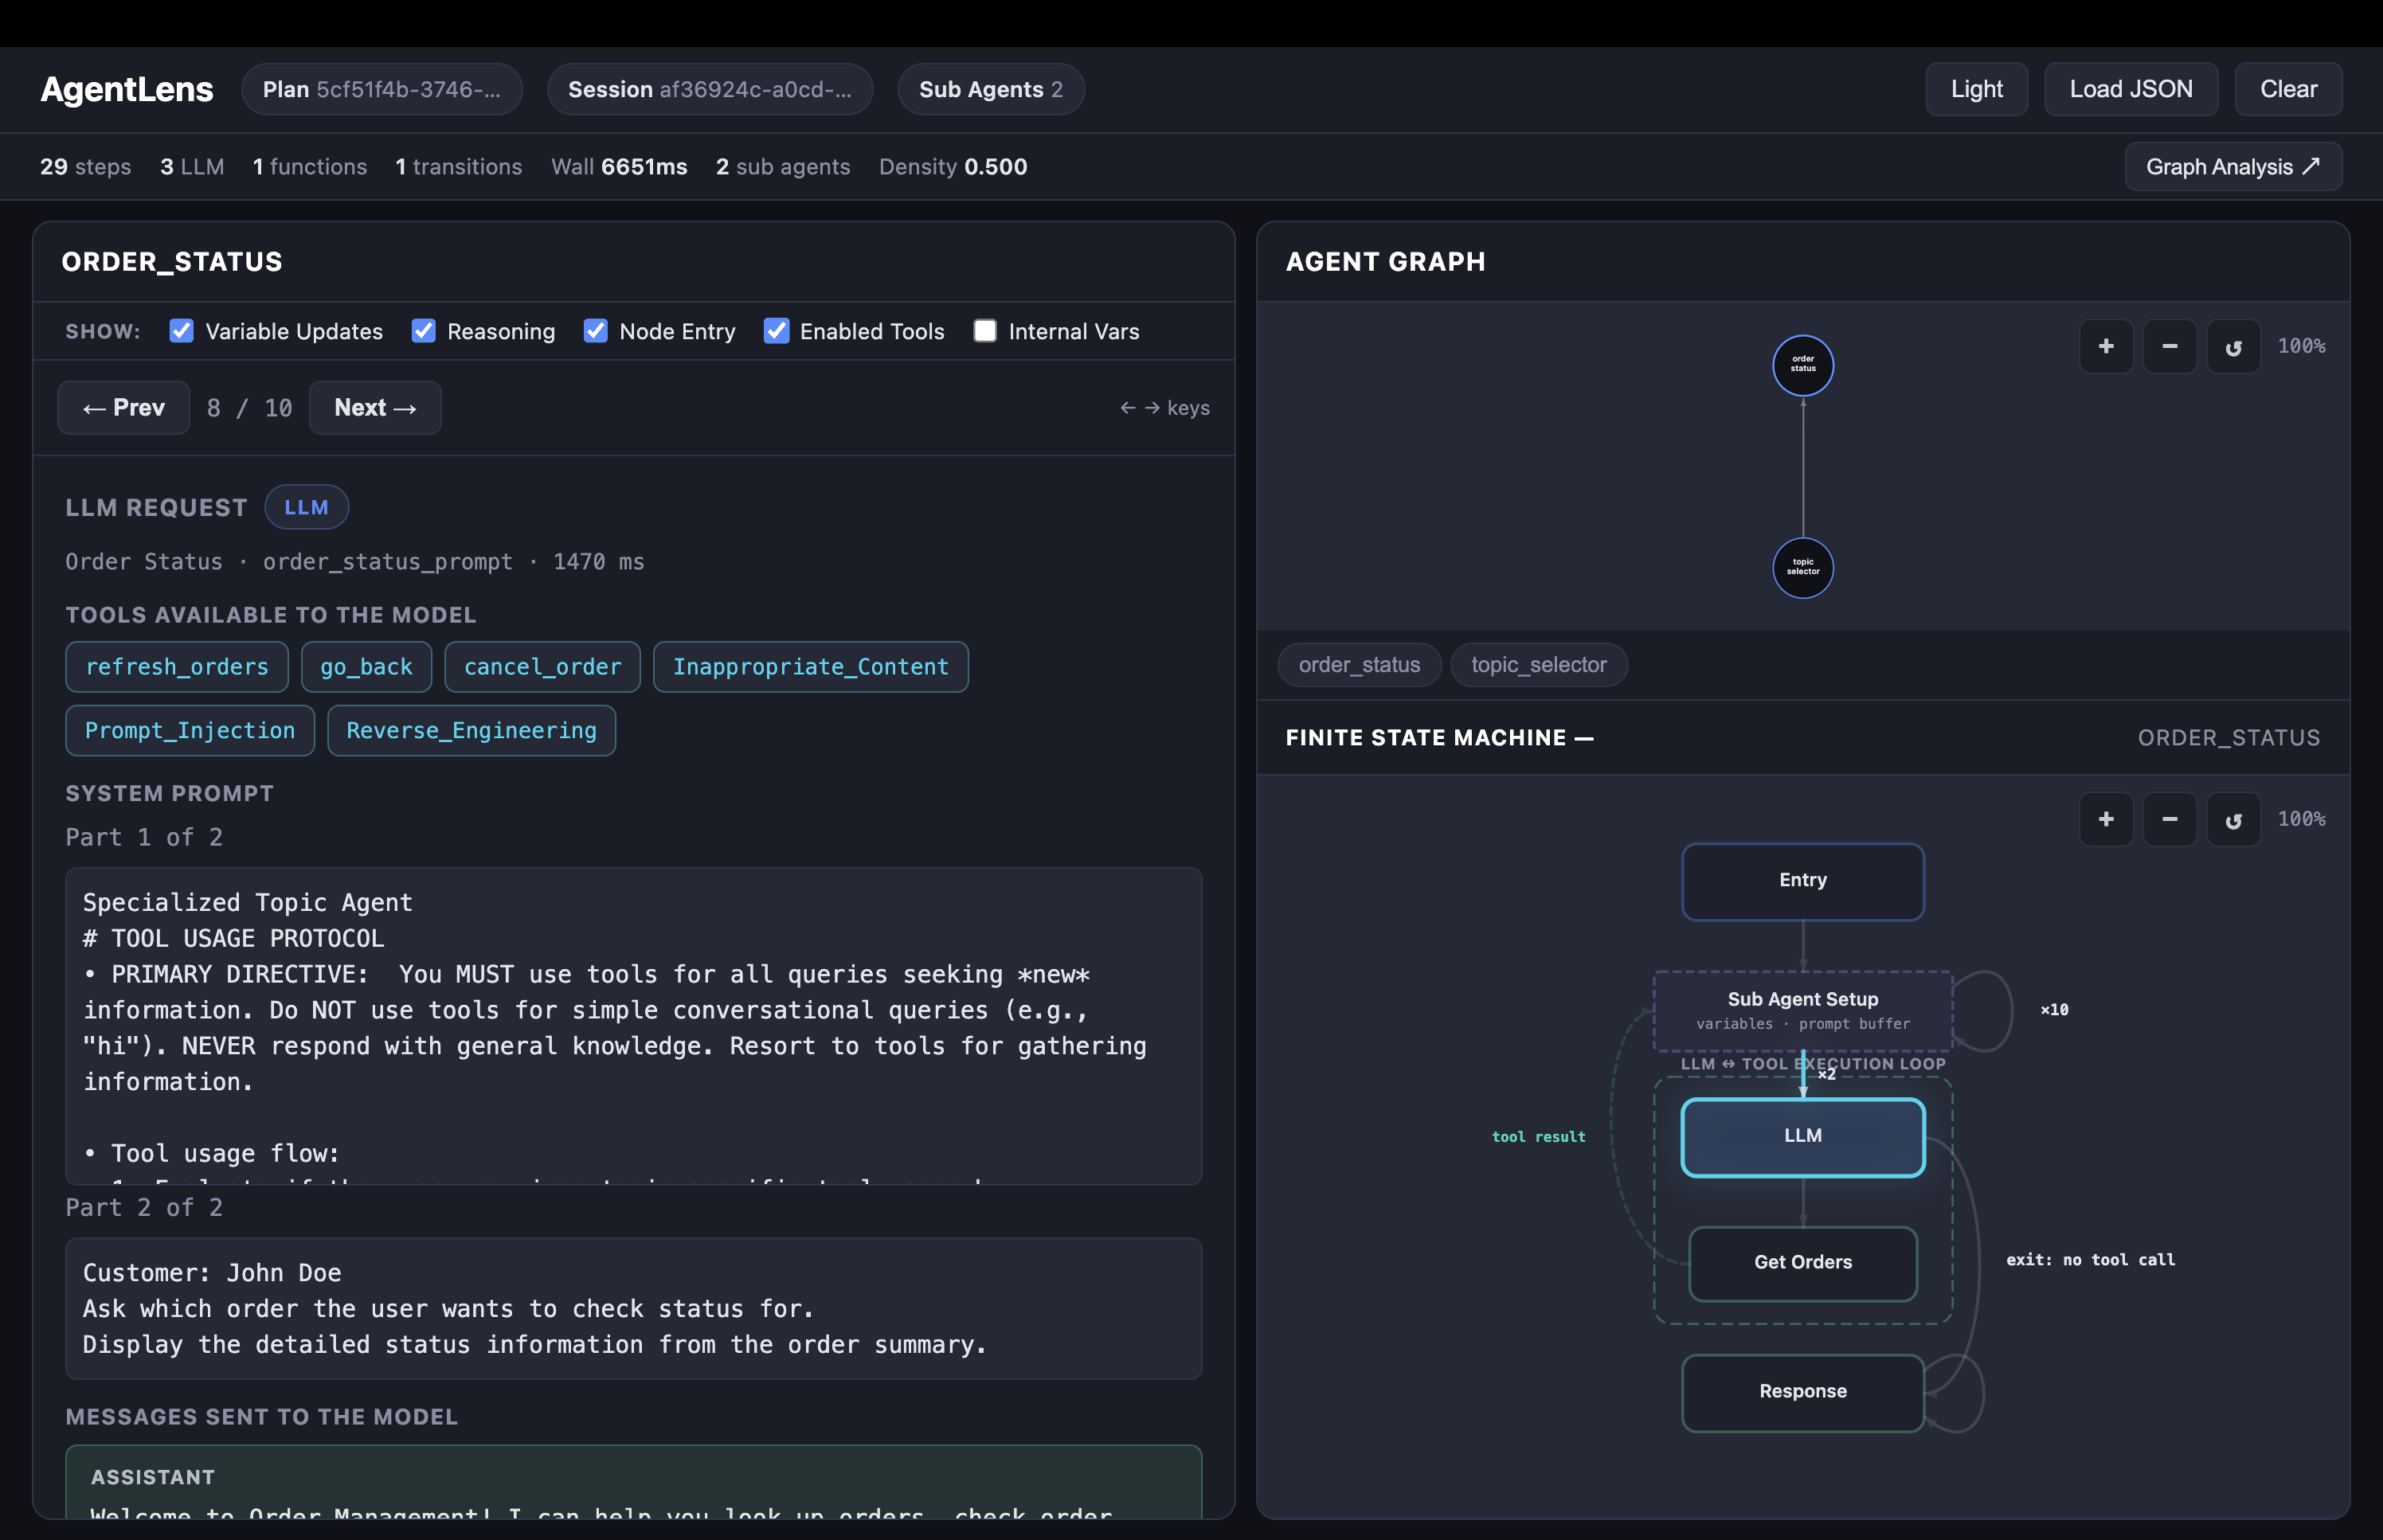Disable the Enabled Tools checkbox
The height and width of the screenshot is (1540, 2383).
pyautogui.click(x=776, y=331)
